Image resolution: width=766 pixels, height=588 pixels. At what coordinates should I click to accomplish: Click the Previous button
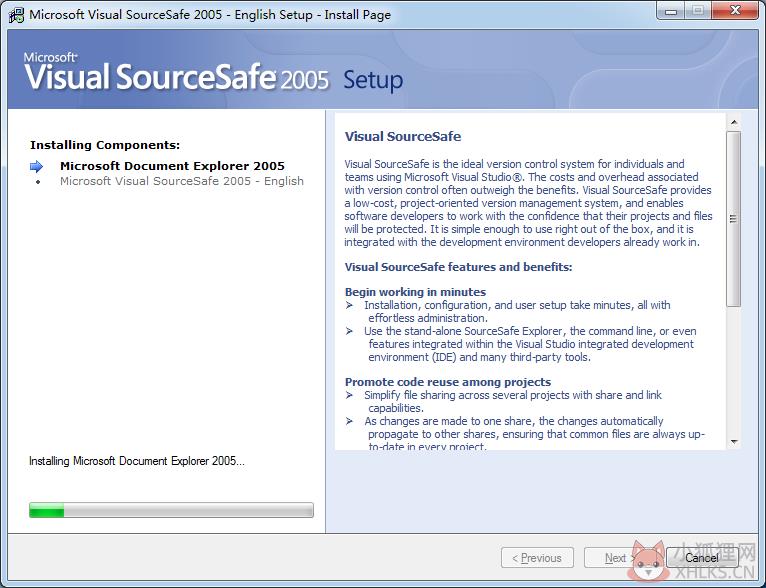pos(537,557)
